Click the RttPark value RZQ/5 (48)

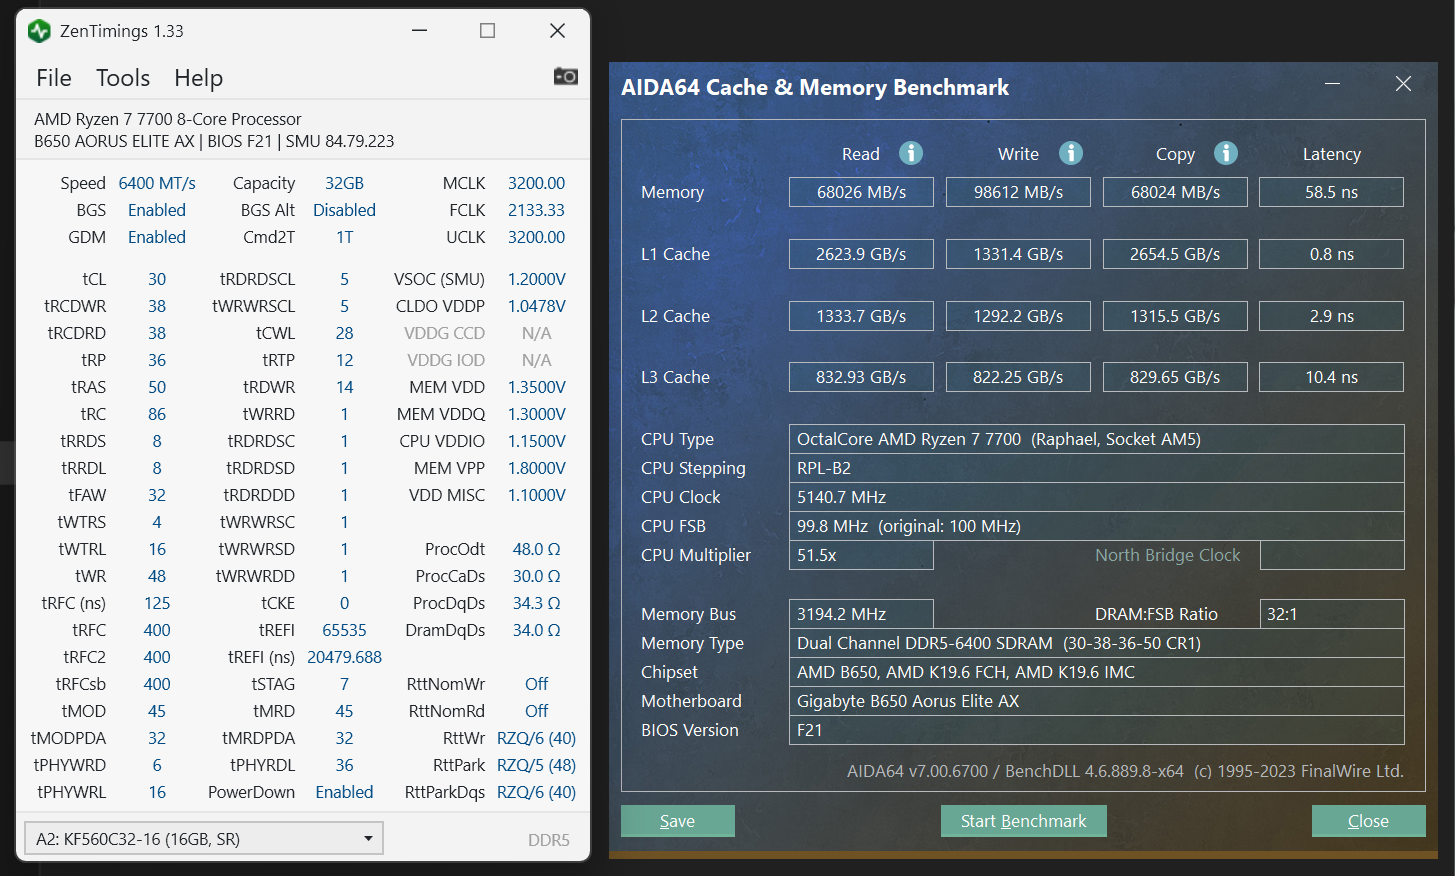click(536, 765)
